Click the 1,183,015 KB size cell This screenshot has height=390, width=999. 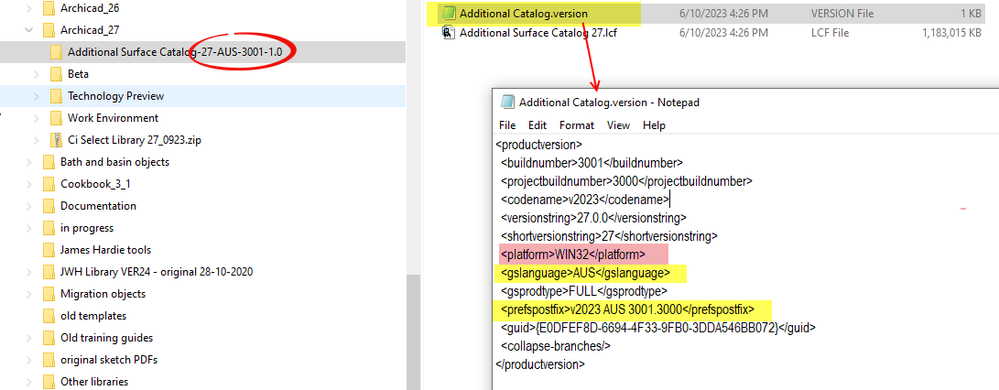(x=951, y=33)
